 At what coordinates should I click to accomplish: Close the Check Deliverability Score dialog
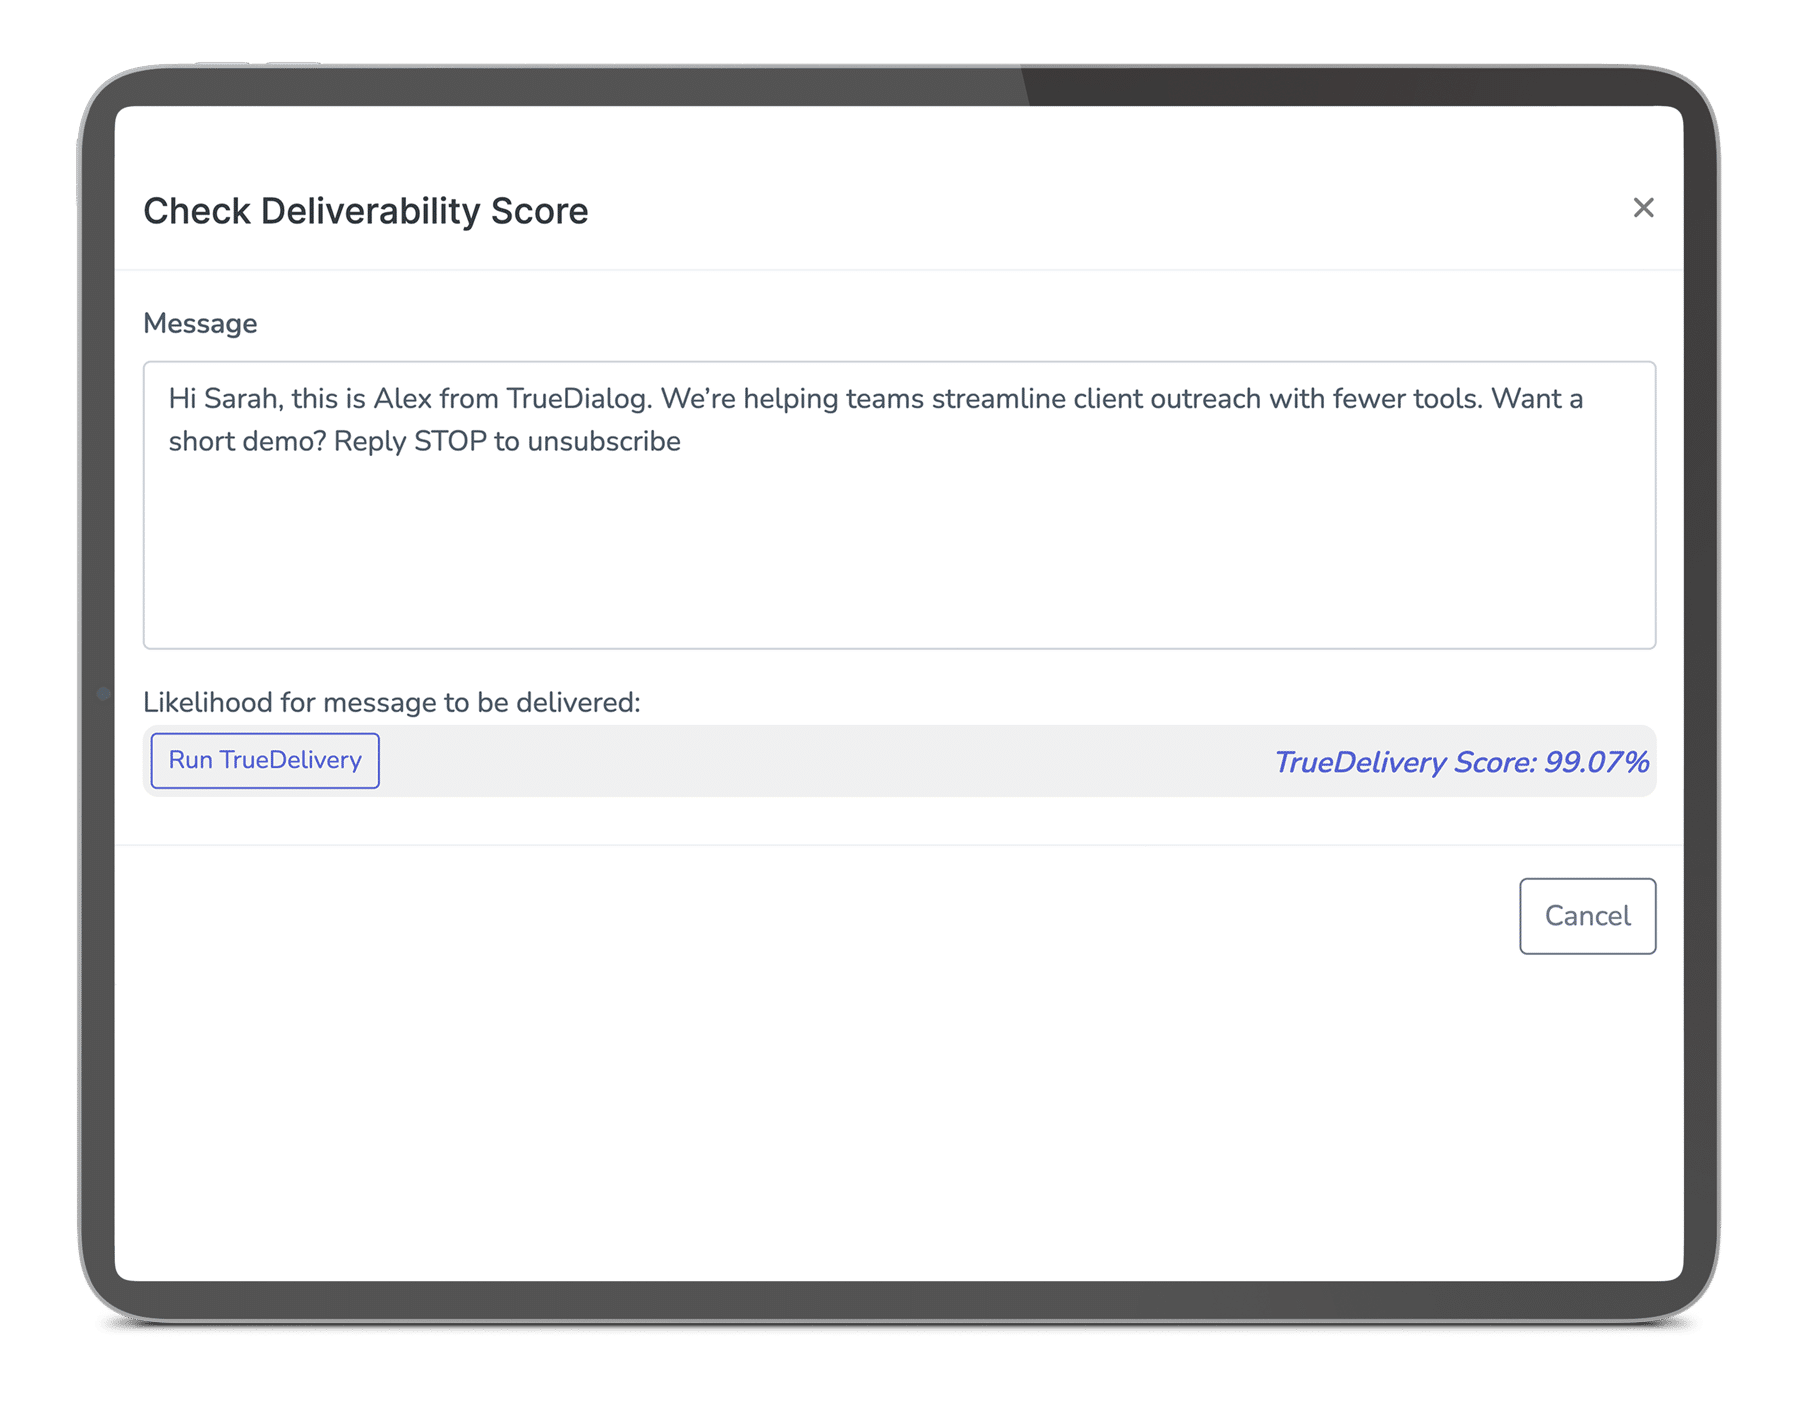[x=1644, y=209]
